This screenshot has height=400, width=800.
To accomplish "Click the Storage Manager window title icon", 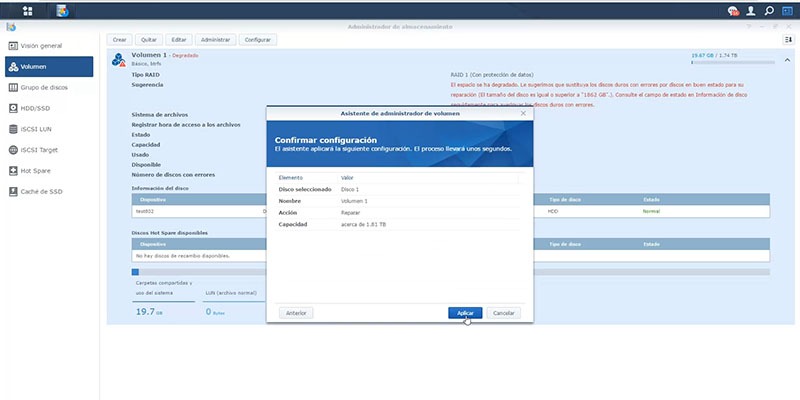I will pos(11,27).
